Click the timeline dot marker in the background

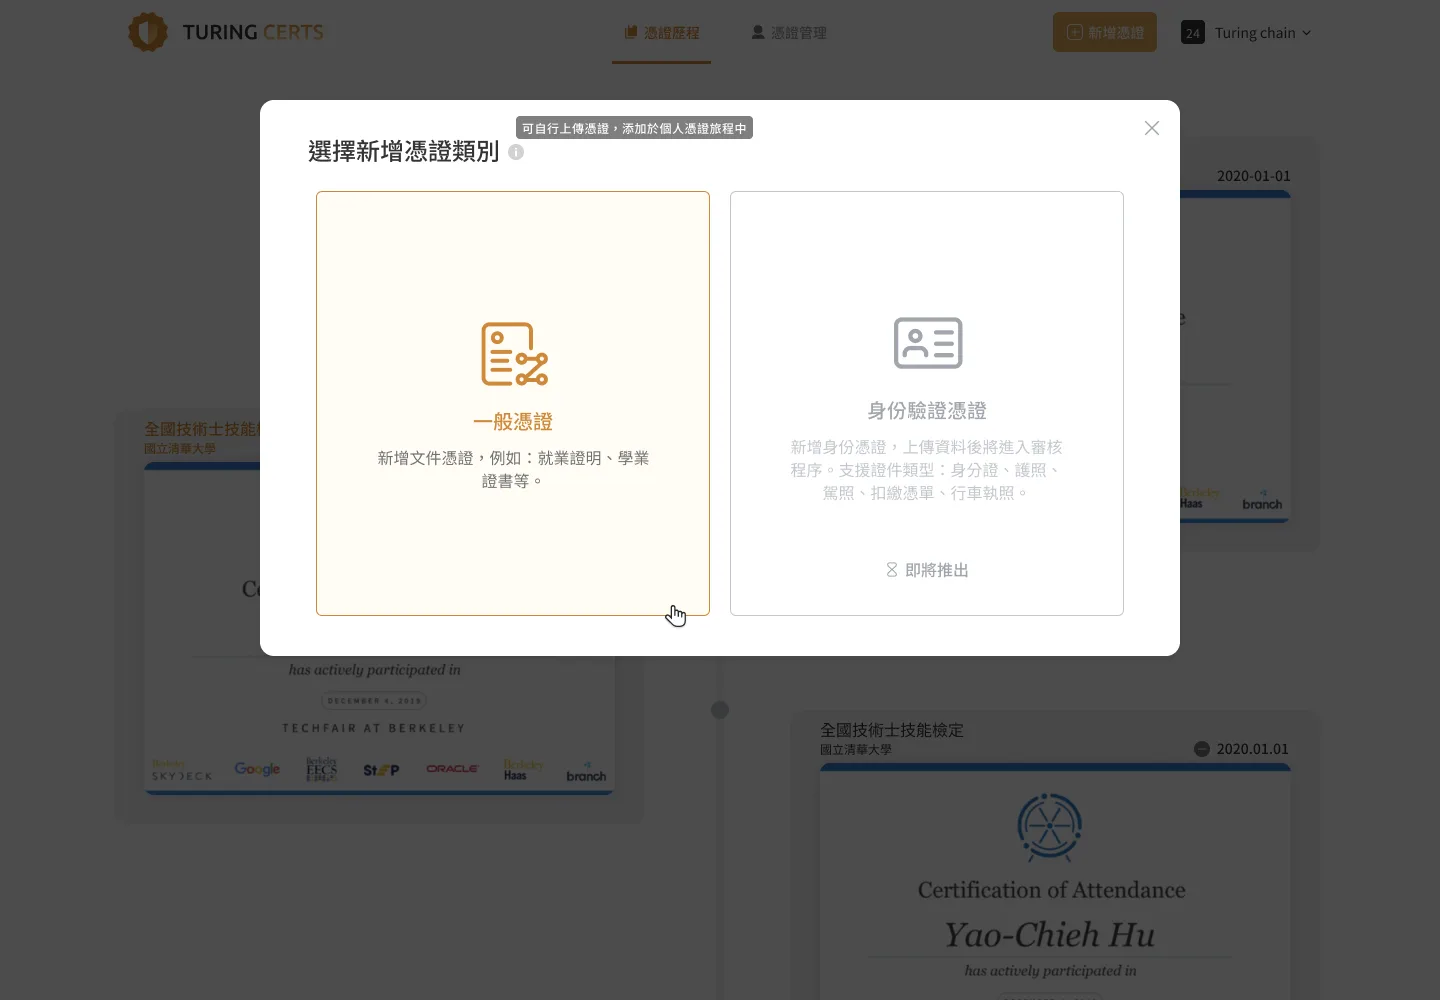(720, 710)
